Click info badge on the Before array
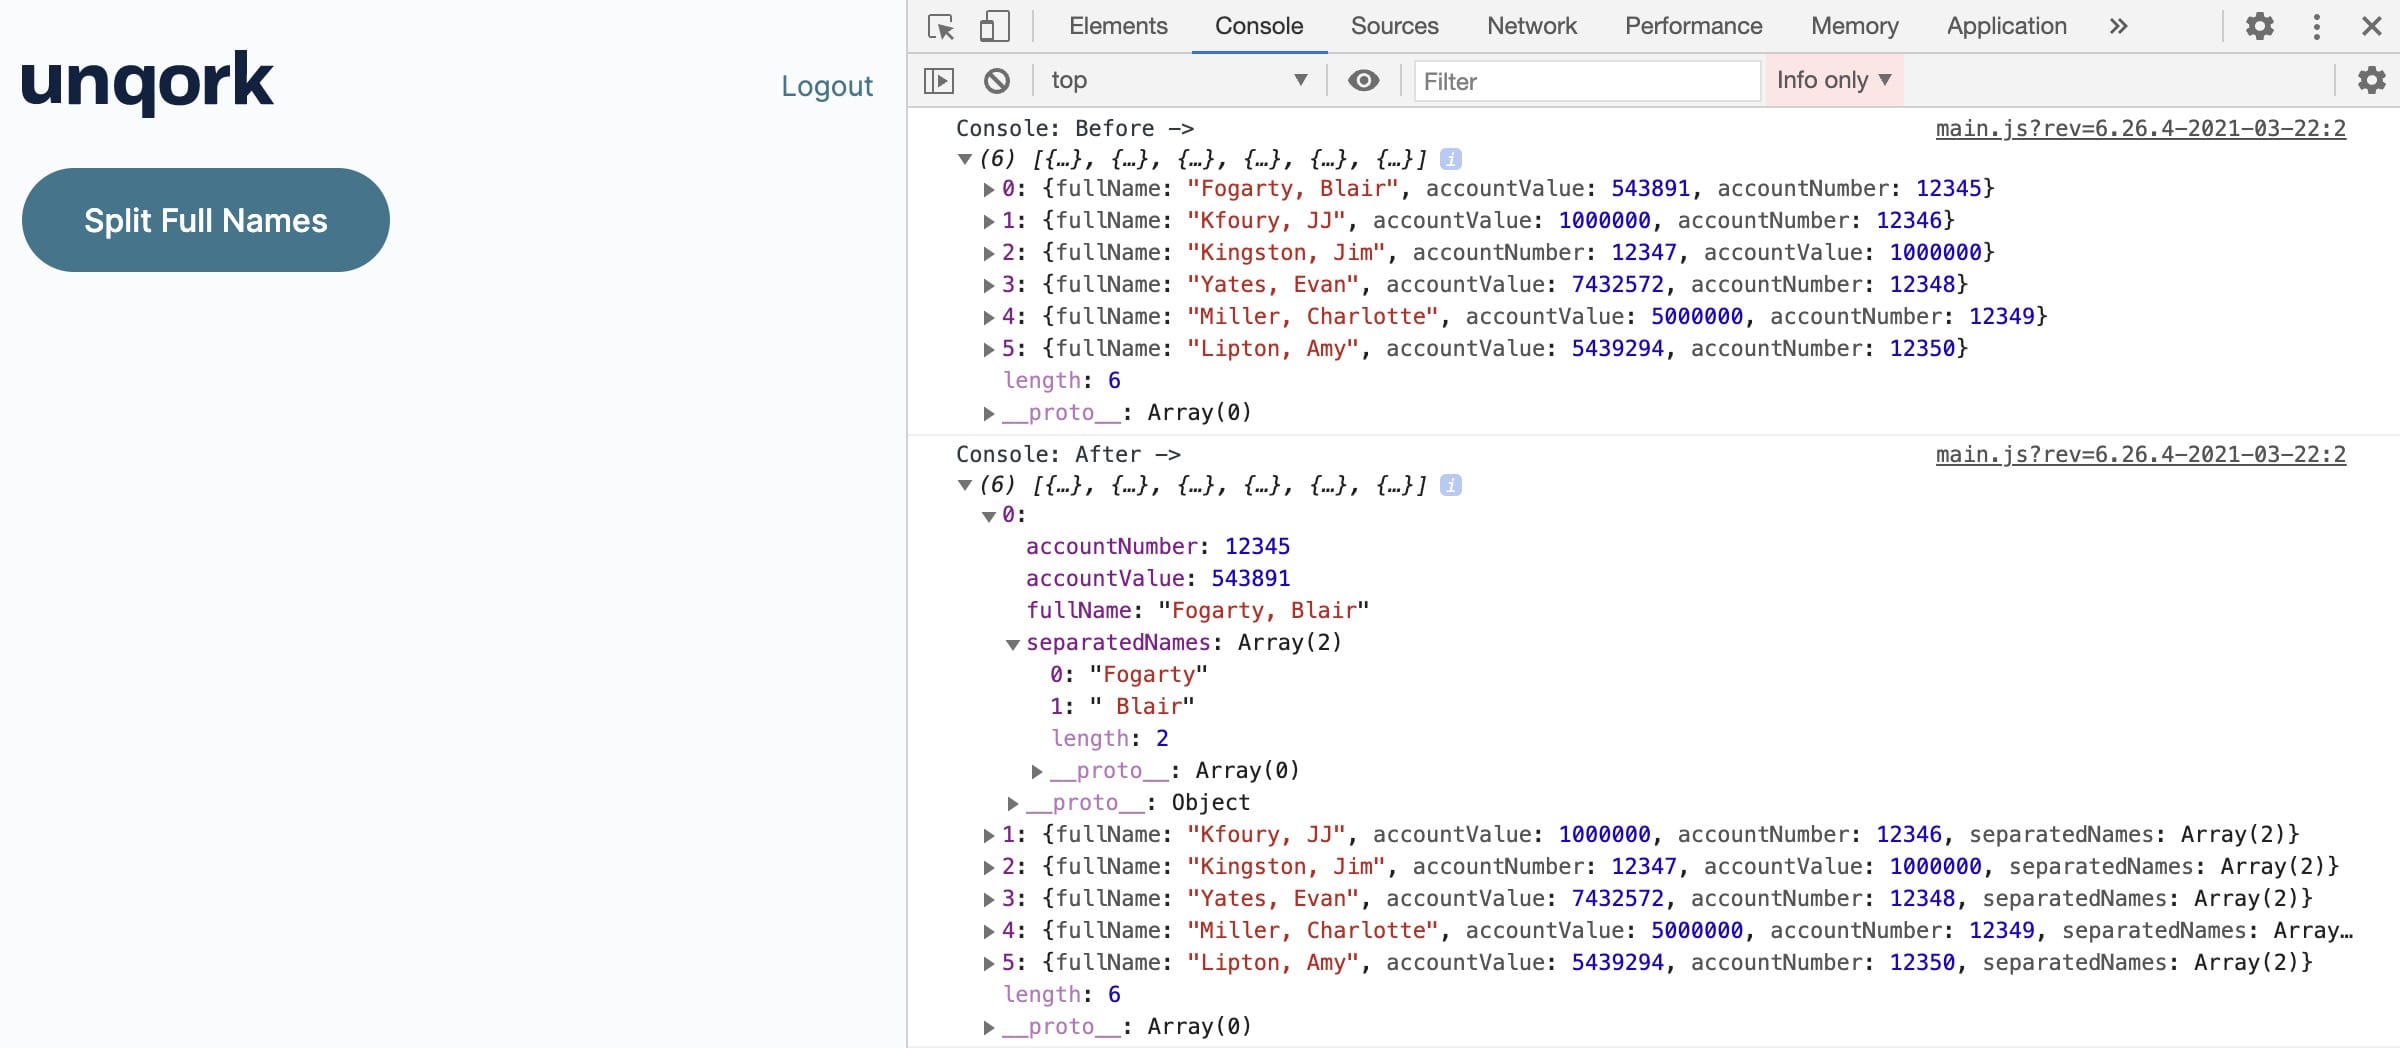The width and height of the screenshot is (2400, 1048). tap(1451, 159)
